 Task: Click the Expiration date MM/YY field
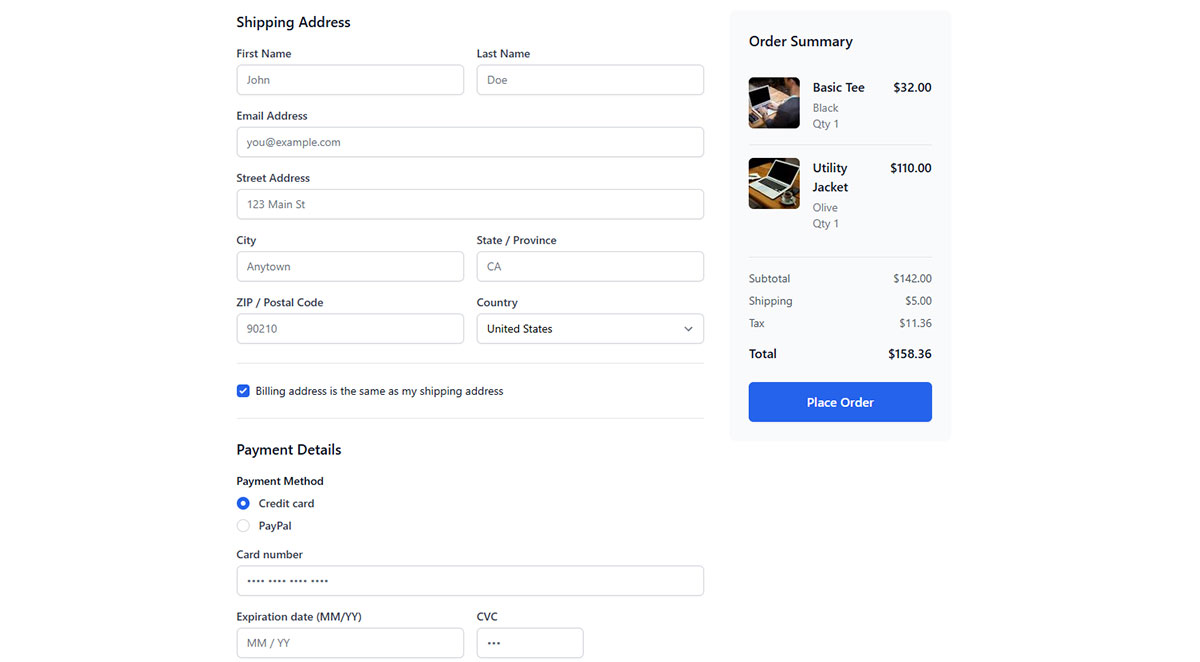tap(350, 643)
